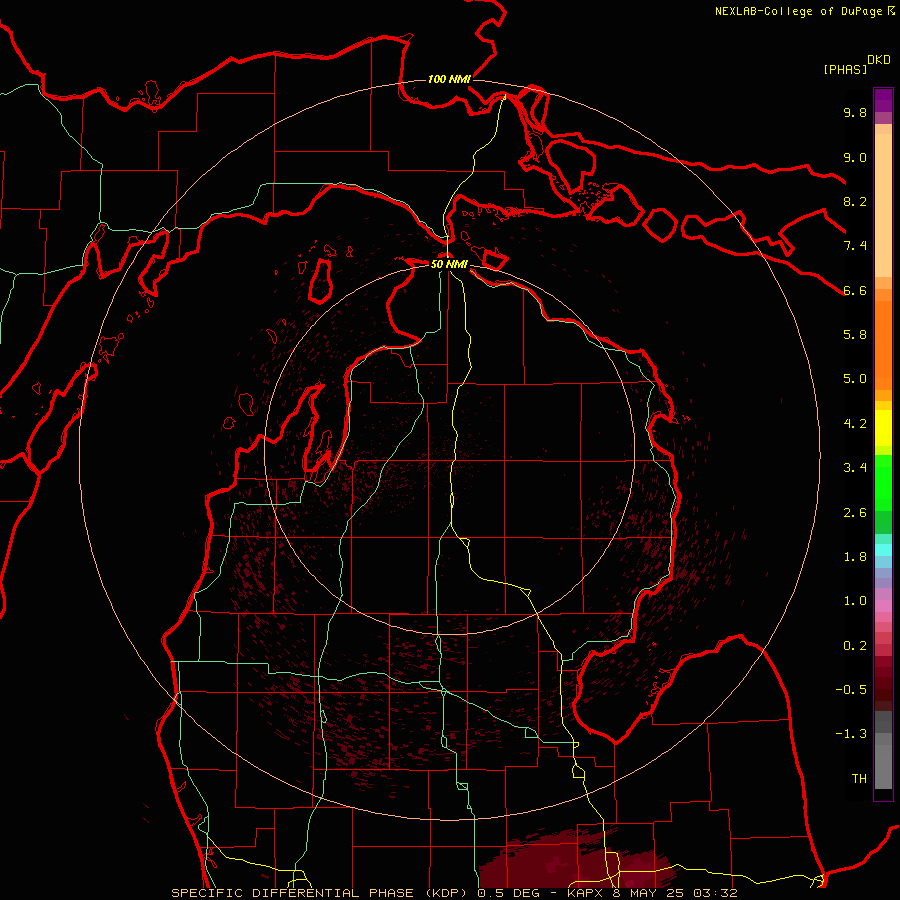Click the 1.8 value on color scale
Image resolution: width=900 pixels, height=900 pixels.
[855, 557]
